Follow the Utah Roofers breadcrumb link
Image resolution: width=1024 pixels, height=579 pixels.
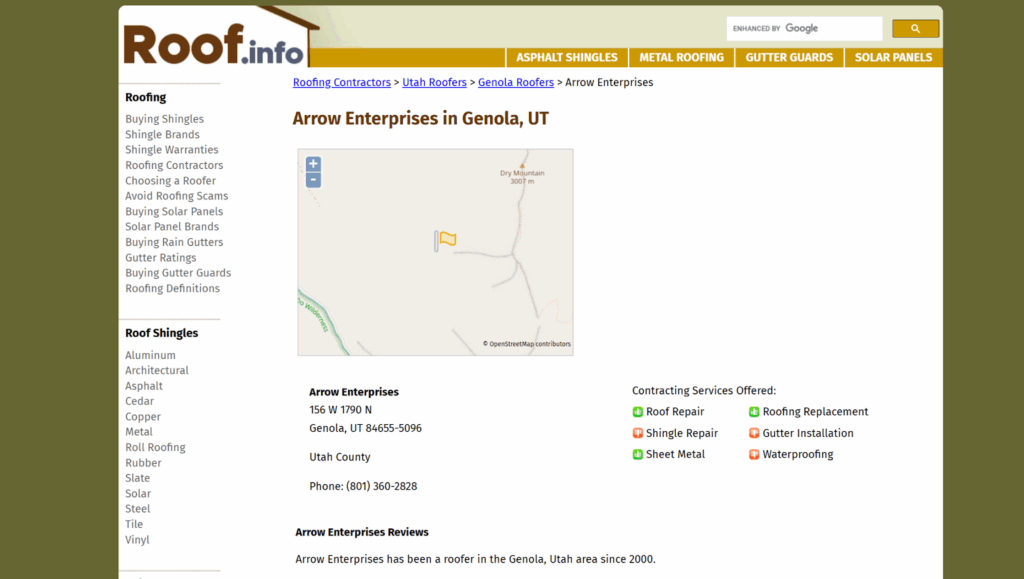pos(434,83)
